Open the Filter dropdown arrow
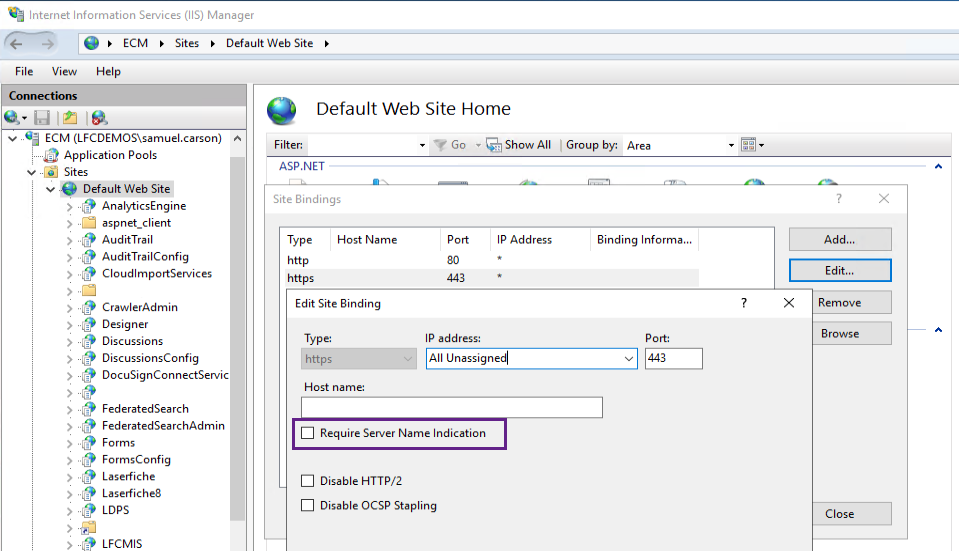 422,146
